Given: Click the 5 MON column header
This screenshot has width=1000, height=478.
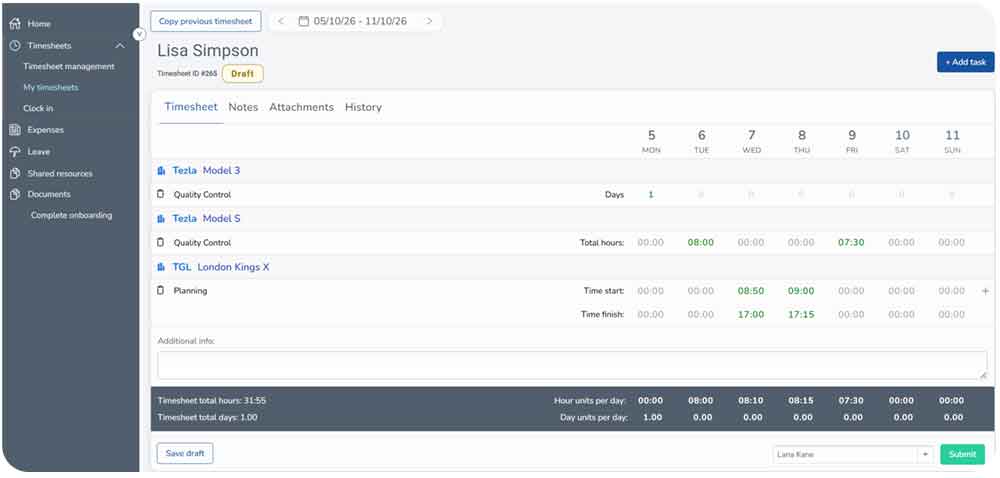Looking at the screenshot, I should (651, 141).
